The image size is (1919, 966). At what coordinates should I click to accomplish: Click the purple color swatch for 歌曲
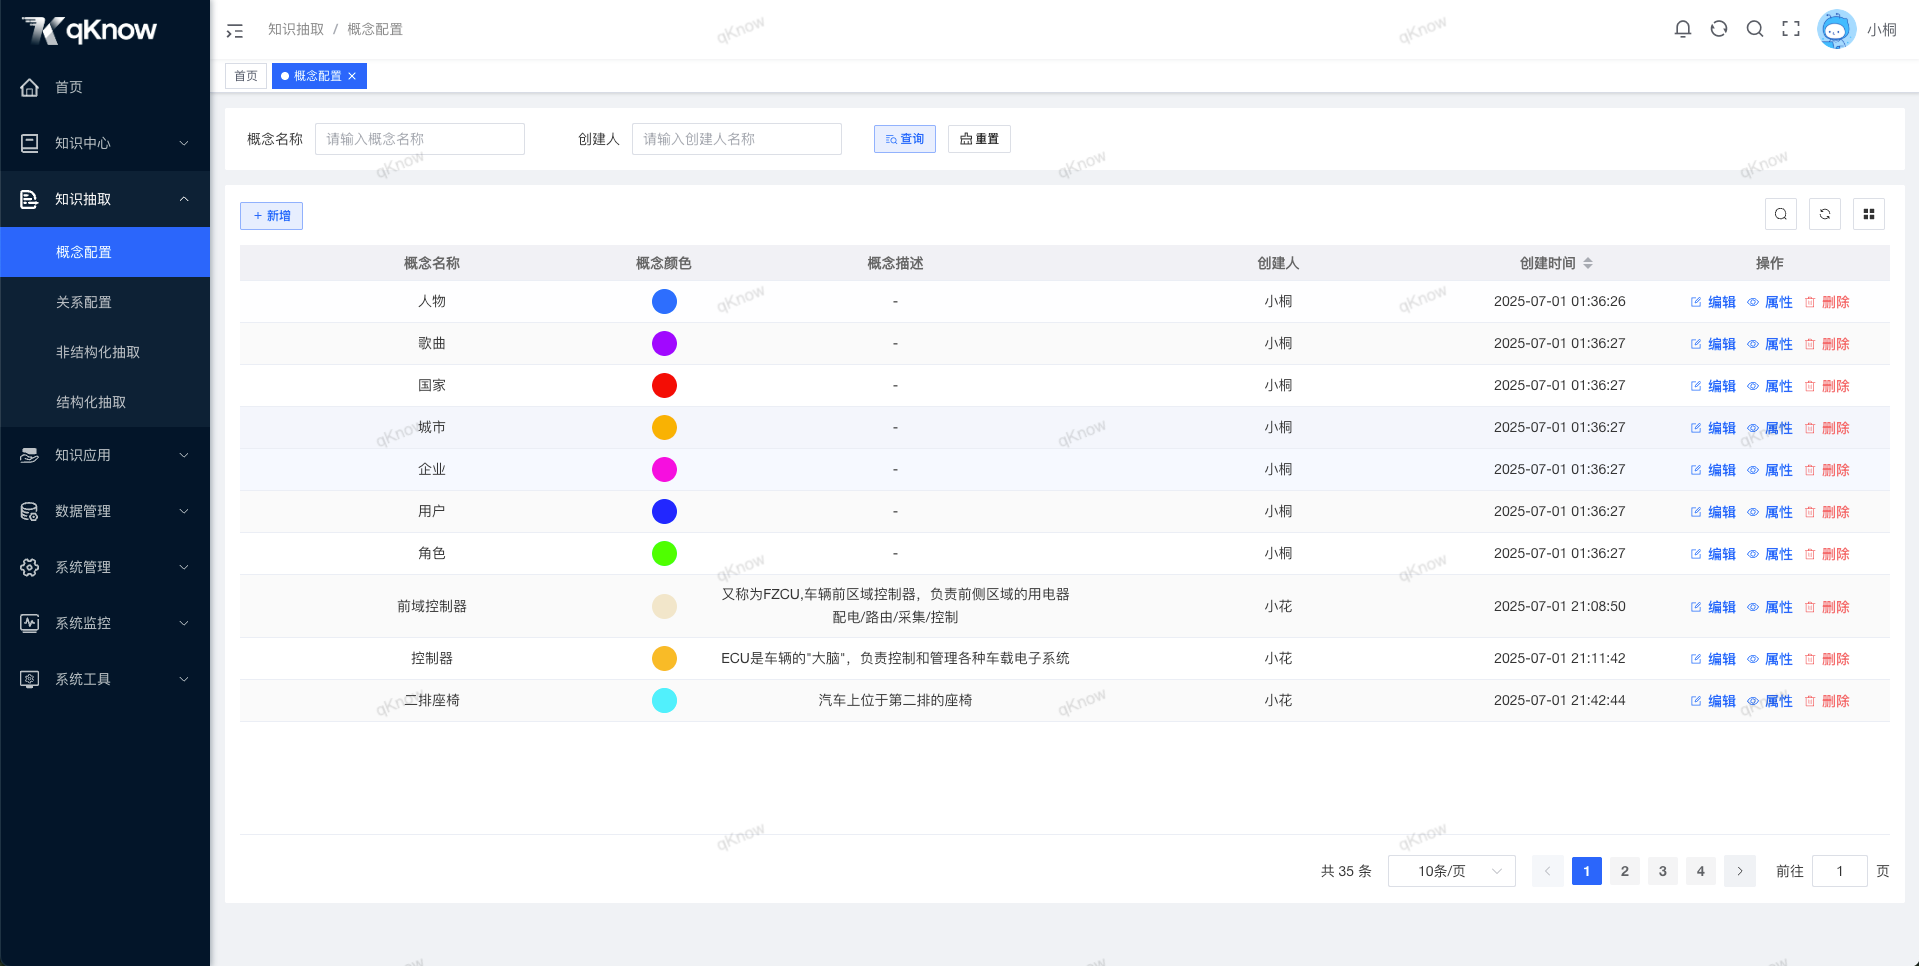pyautogui.click(x=664, y=344)
